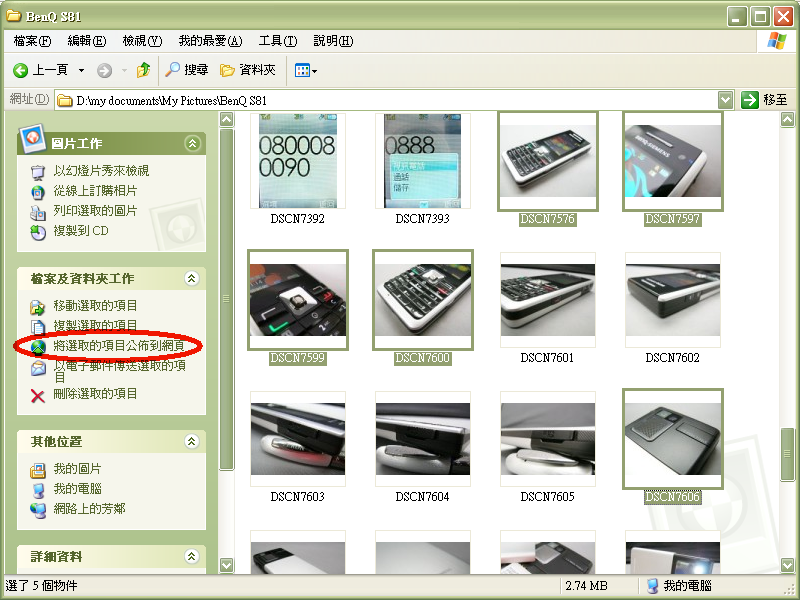Image resolution: width=800 pixels, height=600 pixels.
Task: Select thumbnail DSCN7601
Action: coord(547,300)
